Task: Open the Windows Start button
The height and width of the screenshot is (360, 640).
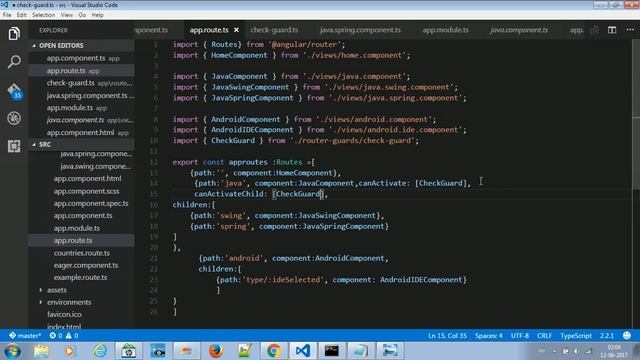Action: click(x=12, y=351)
